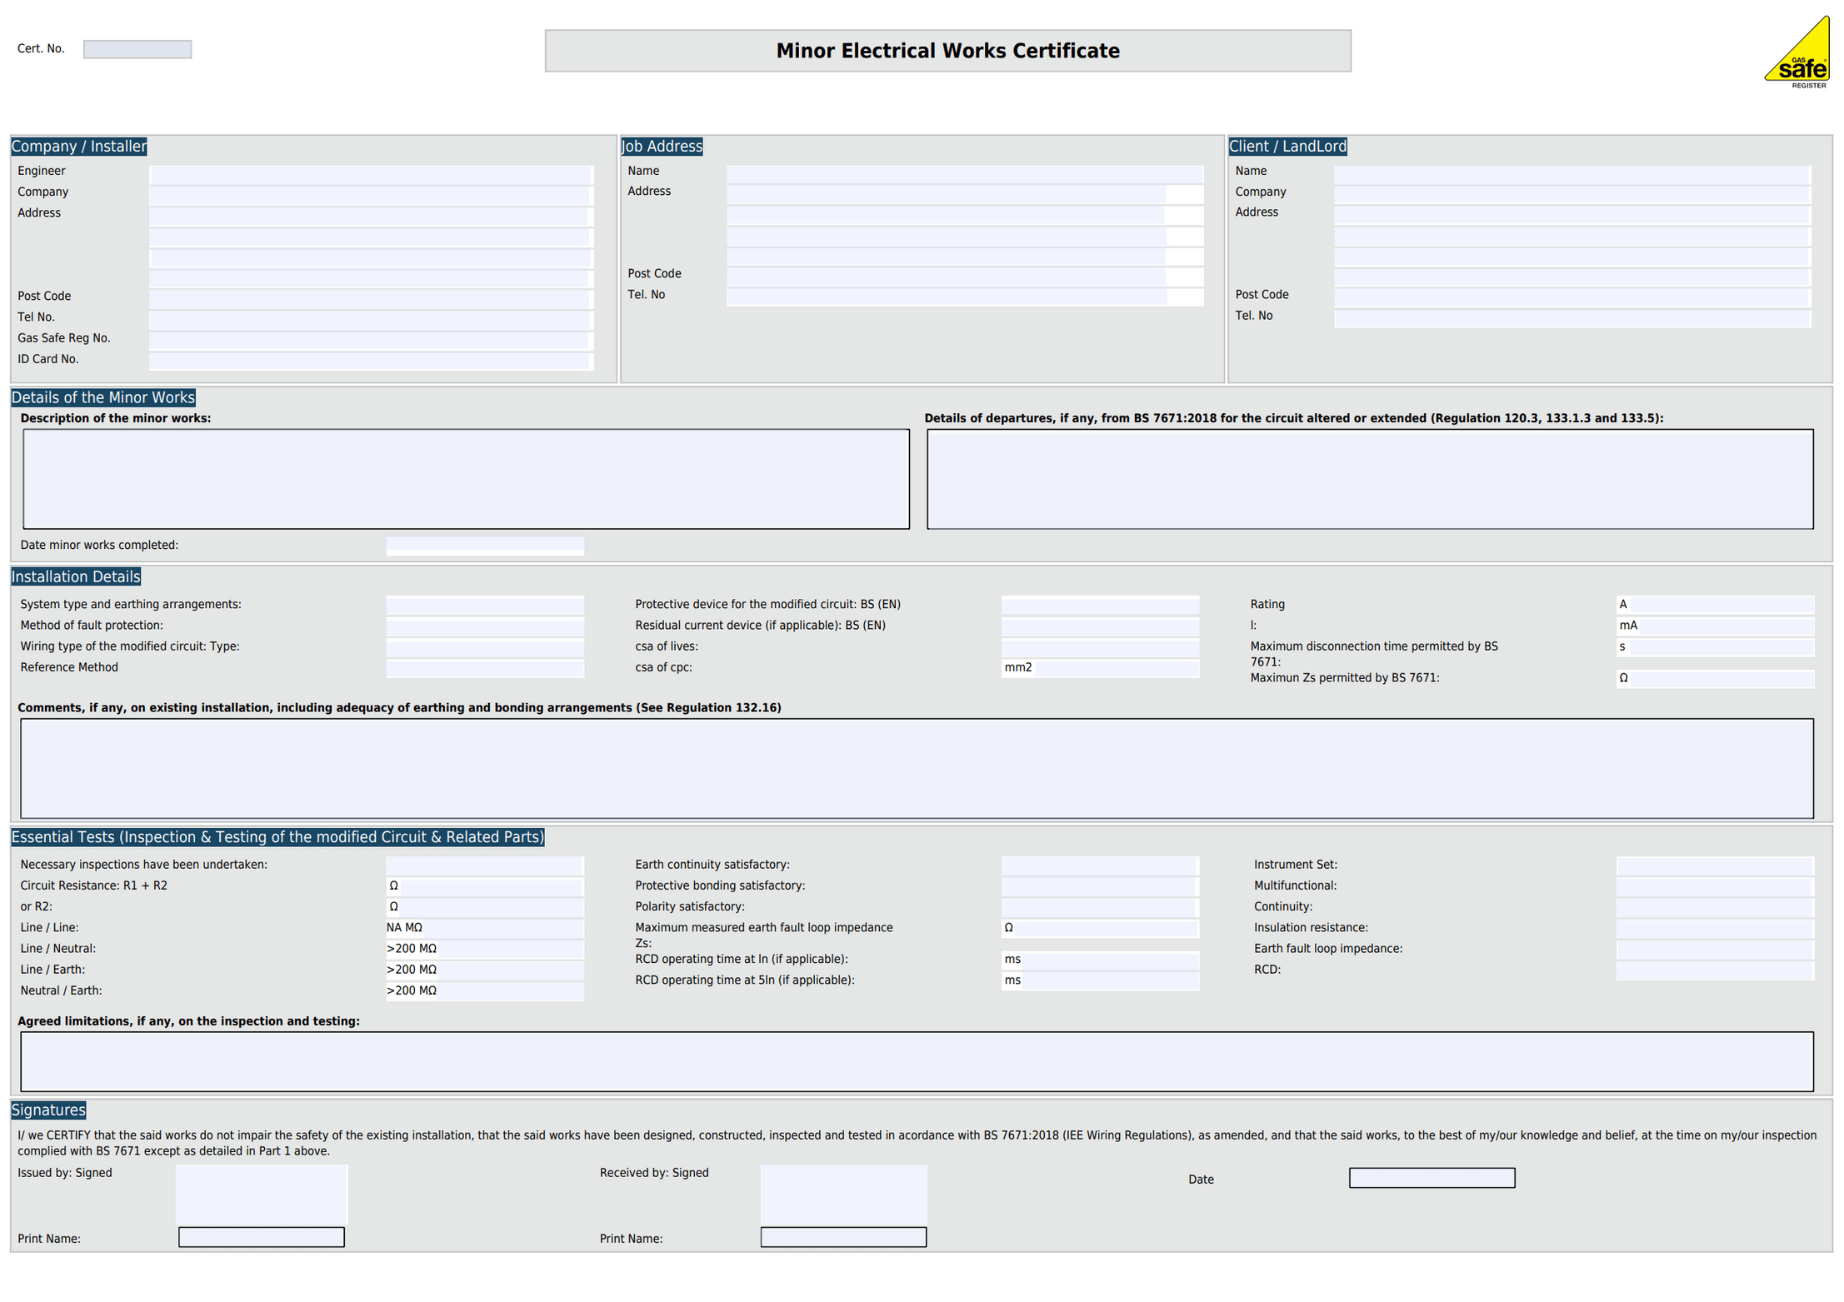1844x1302 pixels.
Task: Click the details of departures text box
Action: pyautogui.click(x=1369, y=479)
